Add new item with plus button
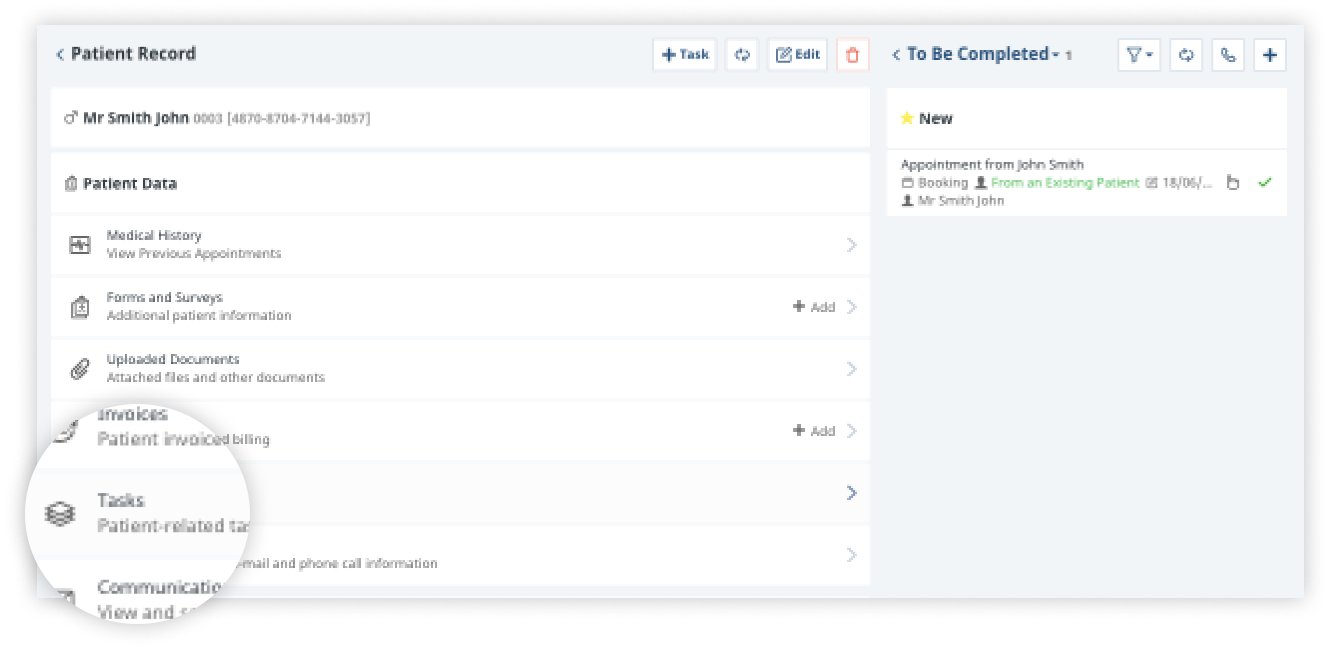The image size is (1329, 649). 1270,55
